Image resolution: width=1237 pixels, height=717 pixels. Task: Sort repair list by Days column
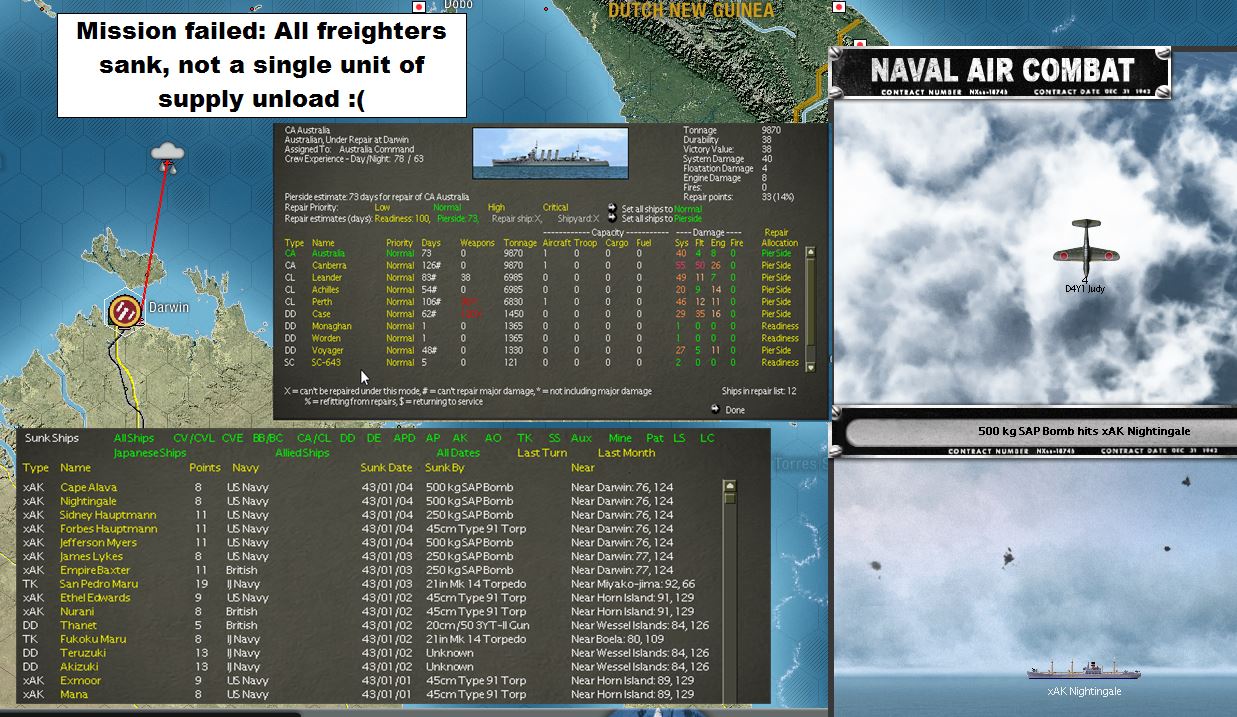[x=431, y=242]
